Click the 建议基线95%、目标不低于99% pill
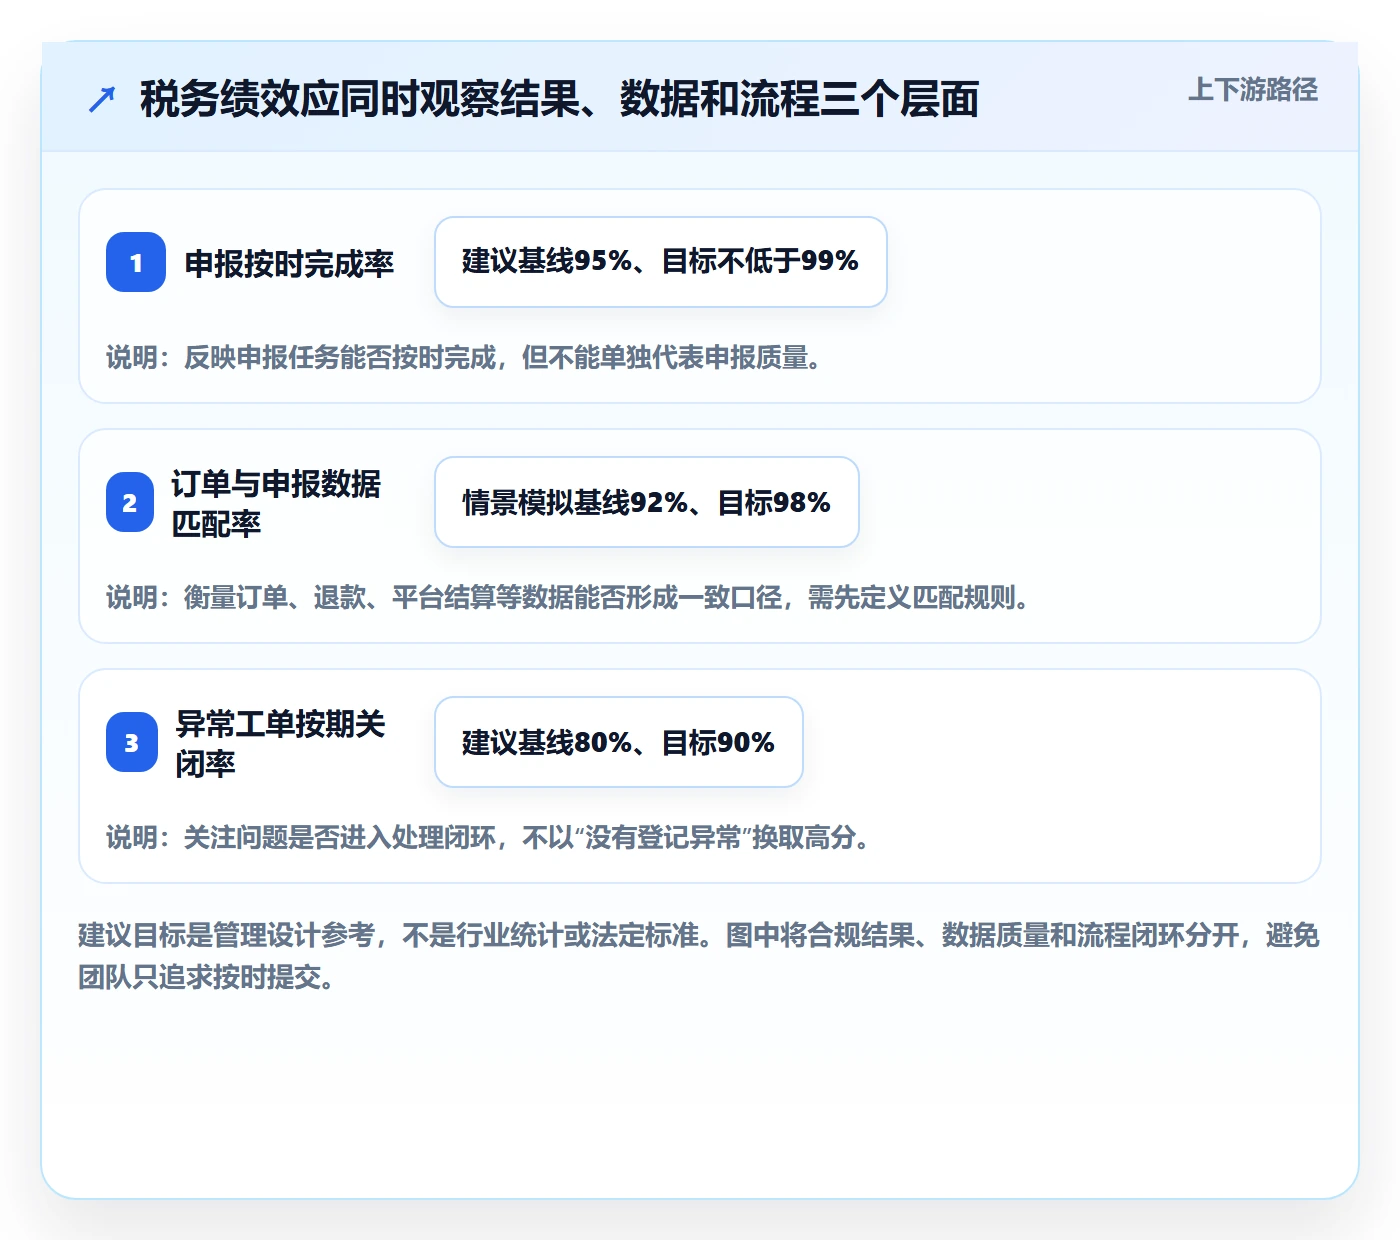The image size is (1400, 1240). click(x=661, y=262)
